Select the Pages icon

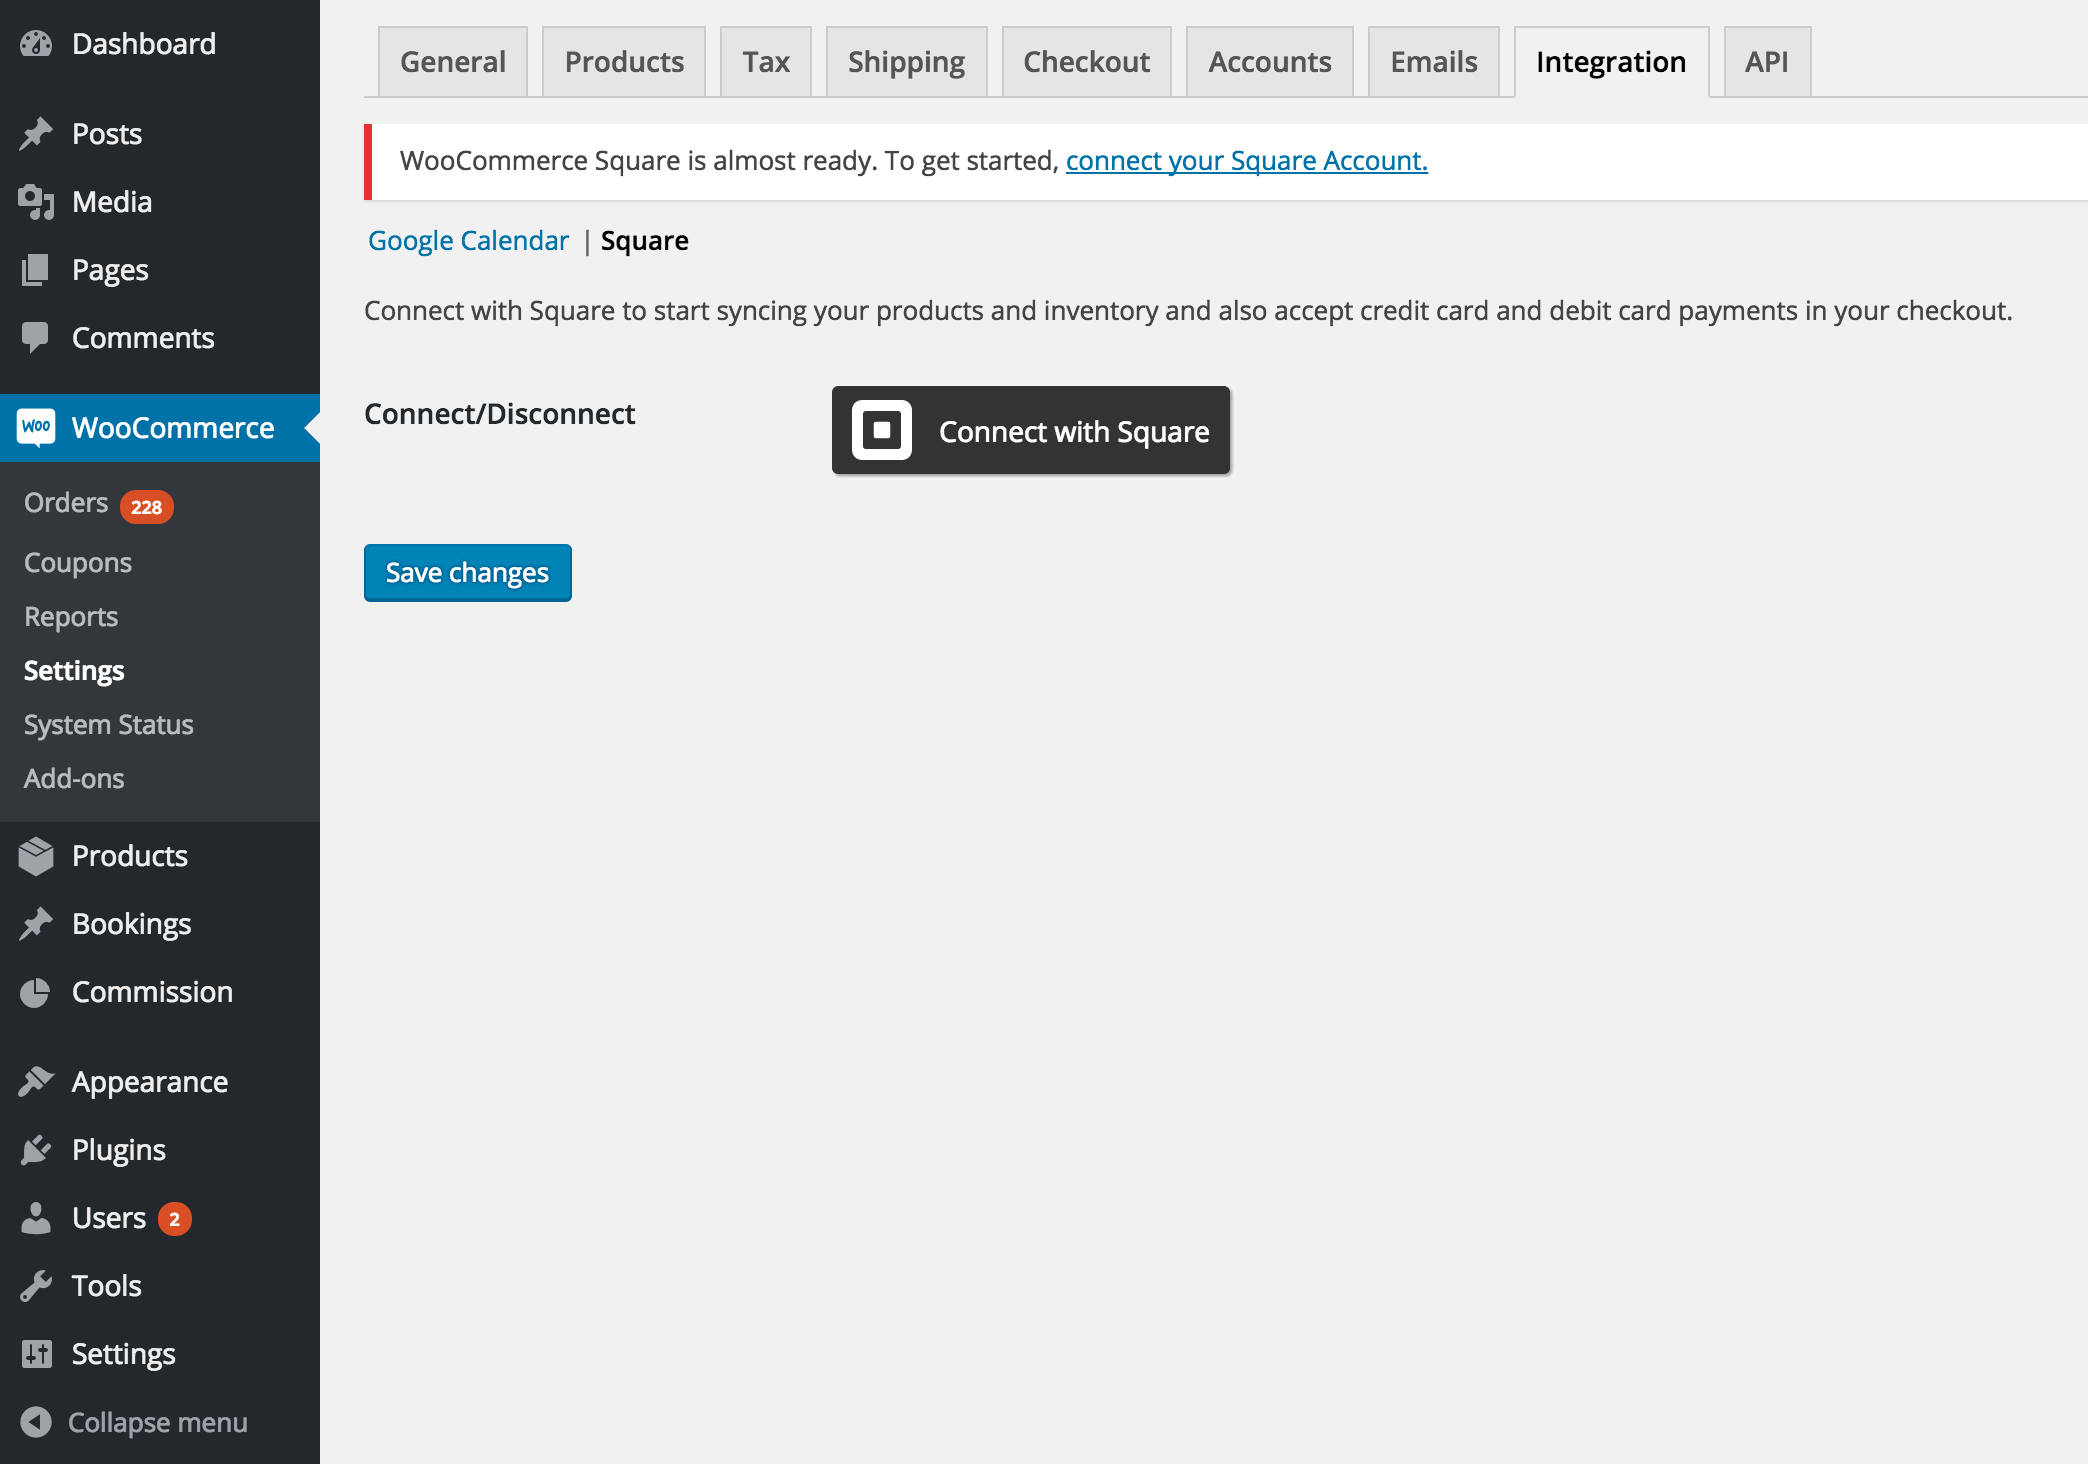[36, 269]
